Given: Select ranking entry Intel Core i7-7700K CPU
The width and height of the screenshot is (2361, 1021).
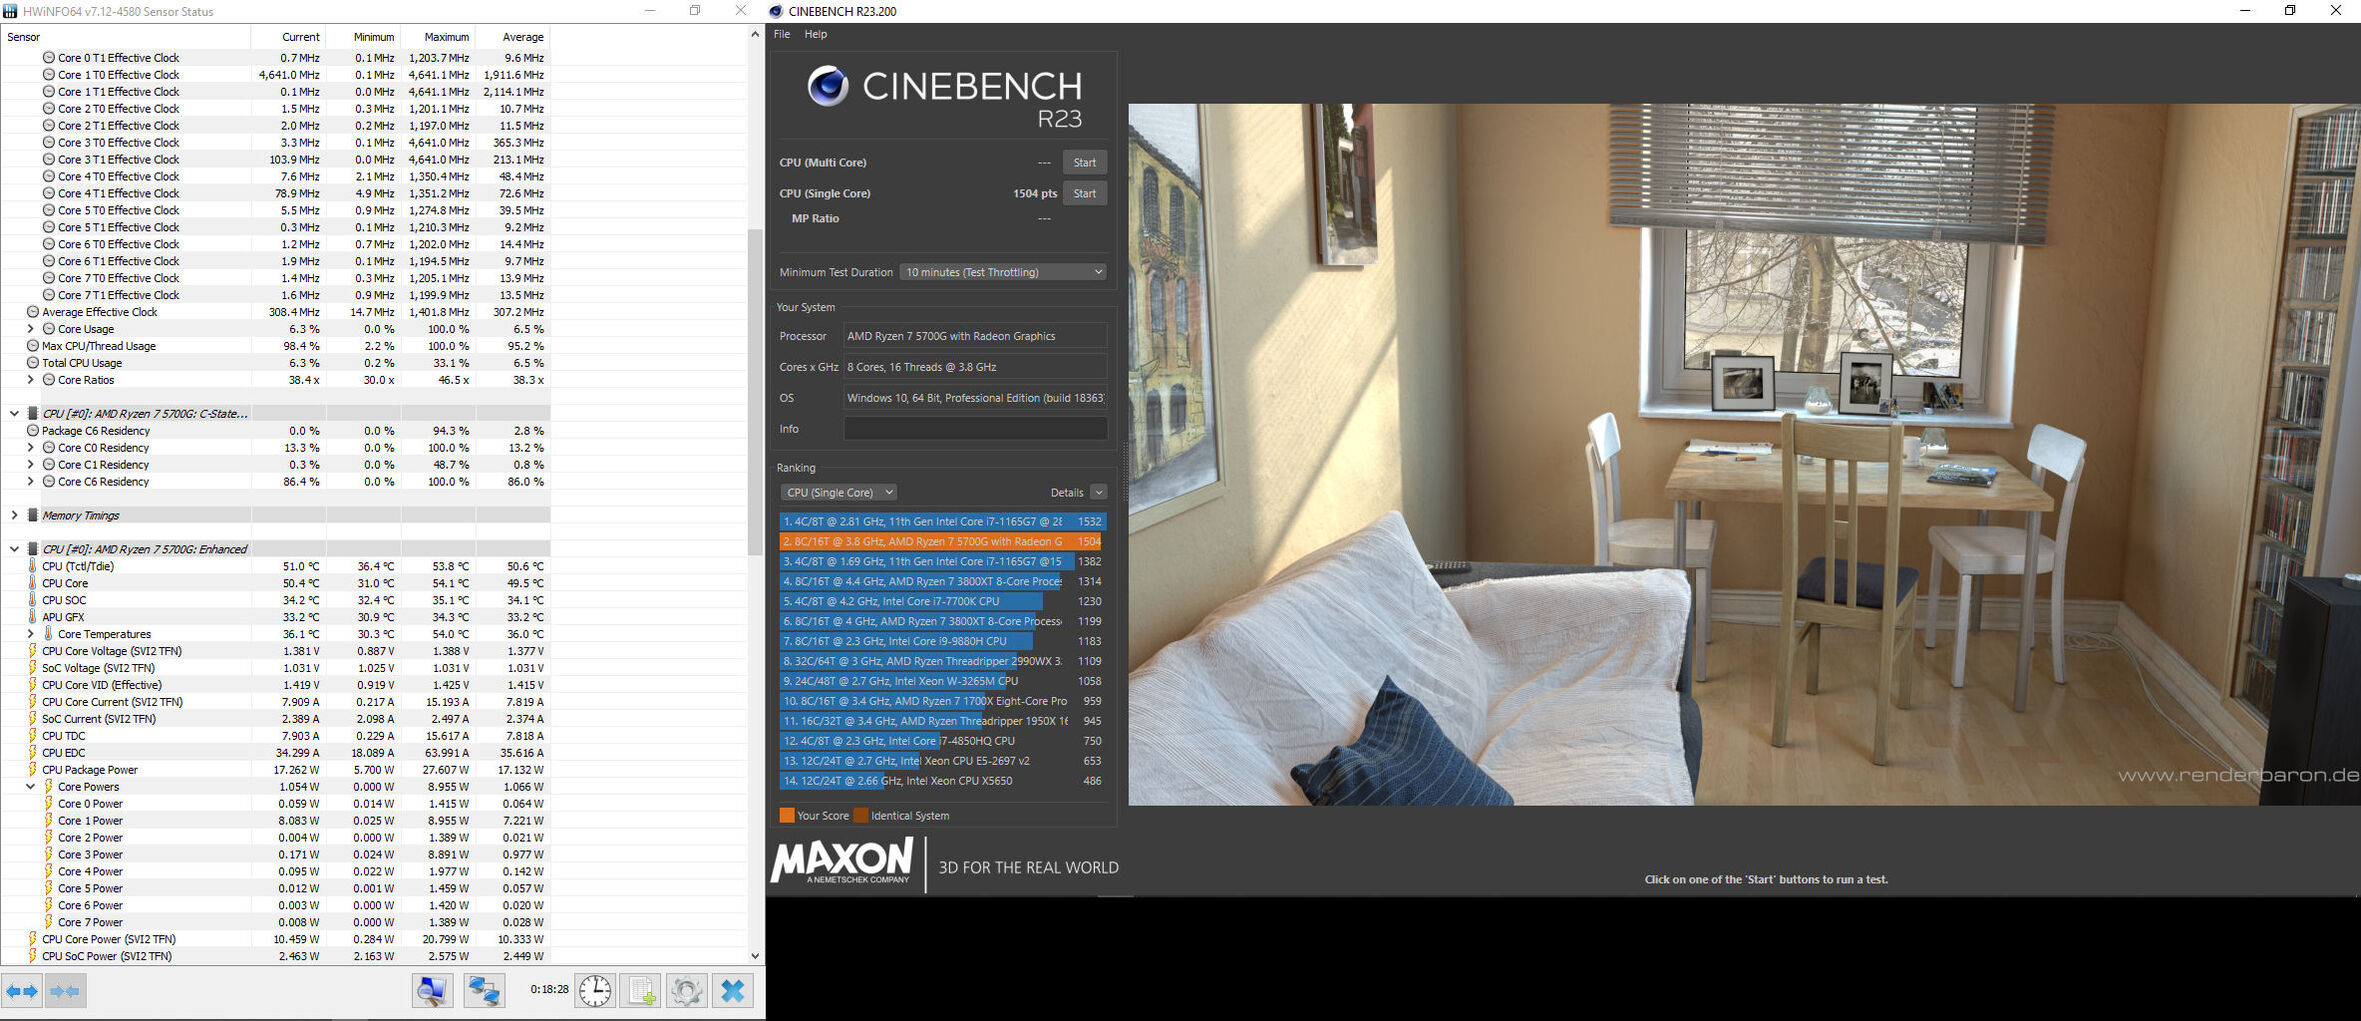Looking at the screenshot, I should coord(942,601).
